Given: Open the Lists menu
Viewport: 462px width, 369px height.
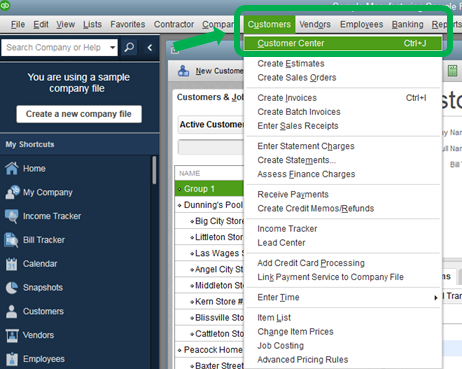Looking at the screenshot, I should coord(92,24).
